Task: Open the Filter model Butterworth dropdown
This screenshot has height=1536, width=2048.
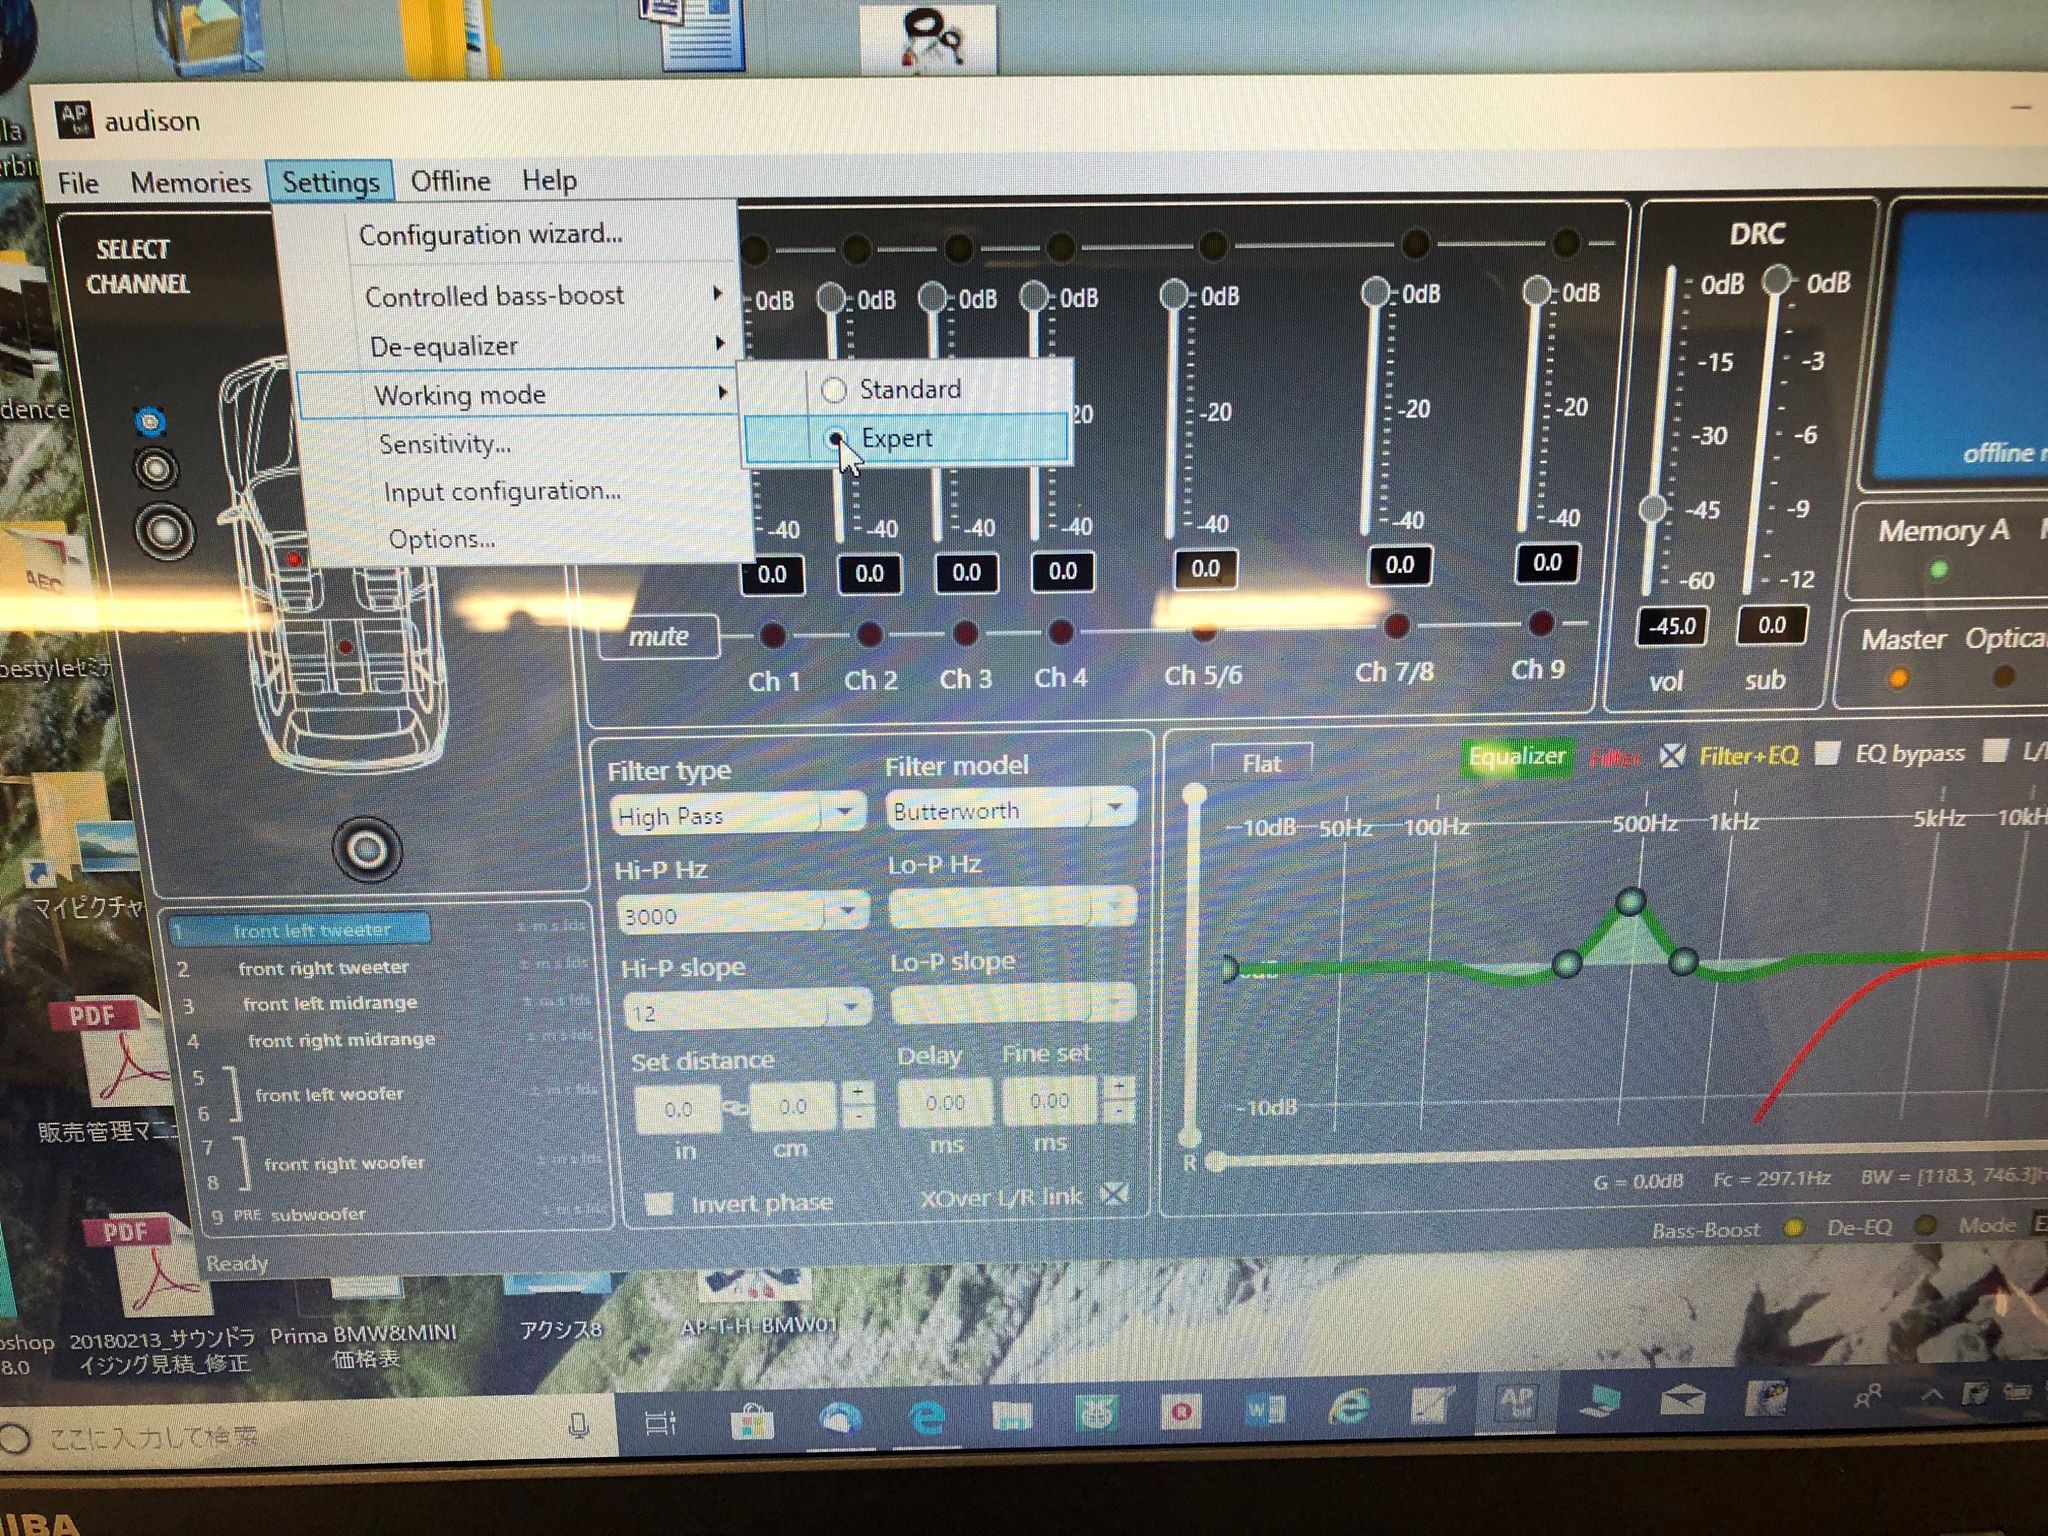Action: (x=1010, y=810)
